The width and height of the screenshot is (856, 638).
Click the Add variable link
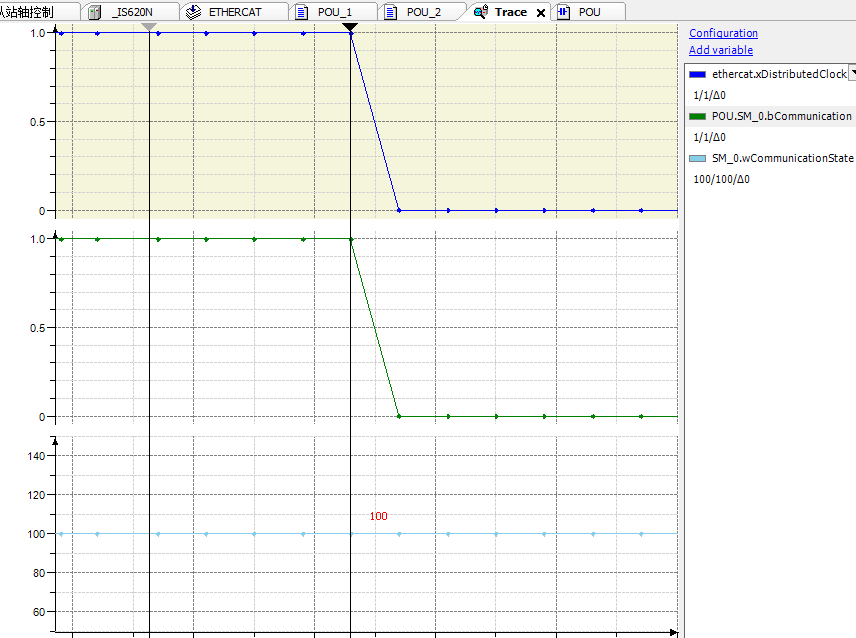tap(720, 50)
